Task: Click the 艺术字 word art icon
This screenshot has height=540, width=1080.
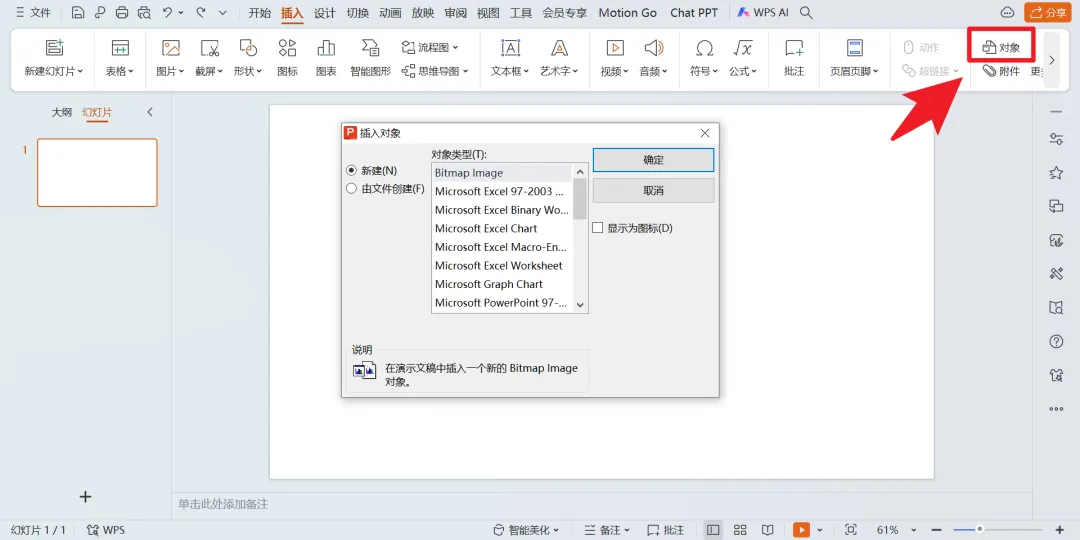Action: 559,48
